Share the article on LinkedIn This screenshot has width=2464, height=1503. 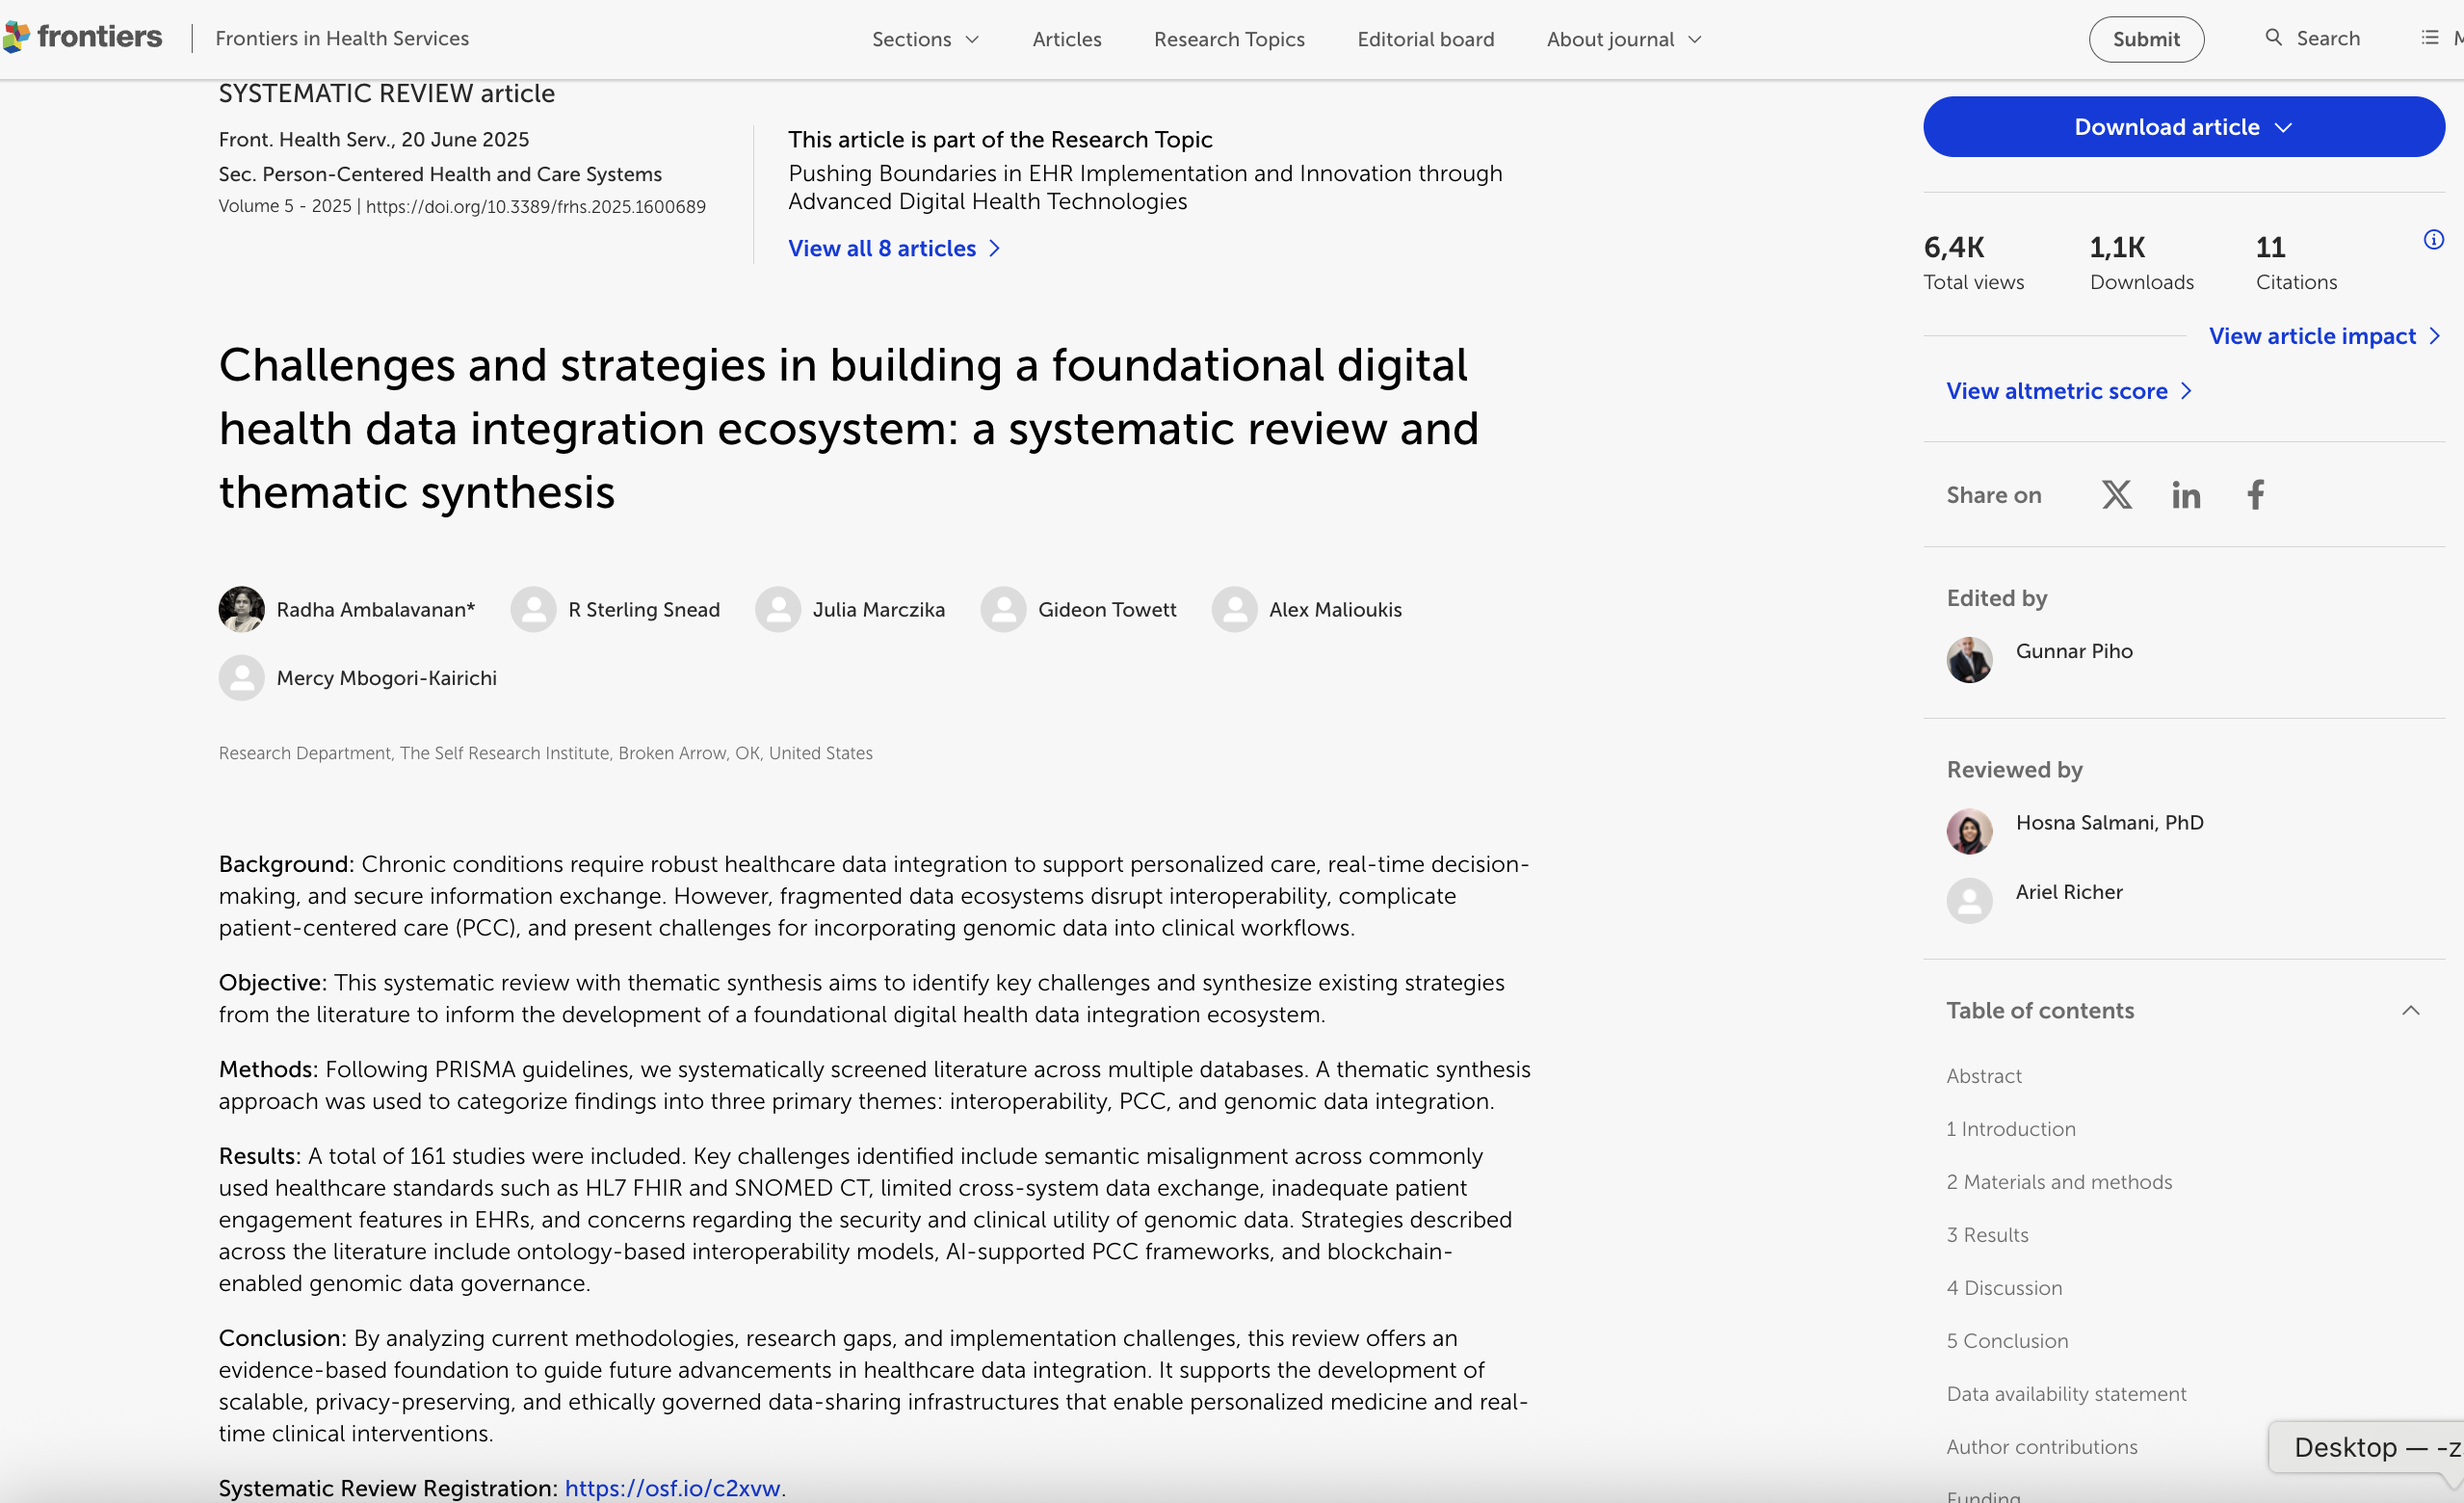tap(2185, 494)
